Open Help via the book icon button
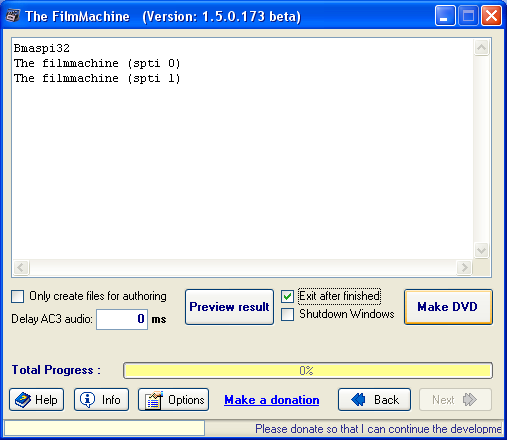 tap(37, 399)
